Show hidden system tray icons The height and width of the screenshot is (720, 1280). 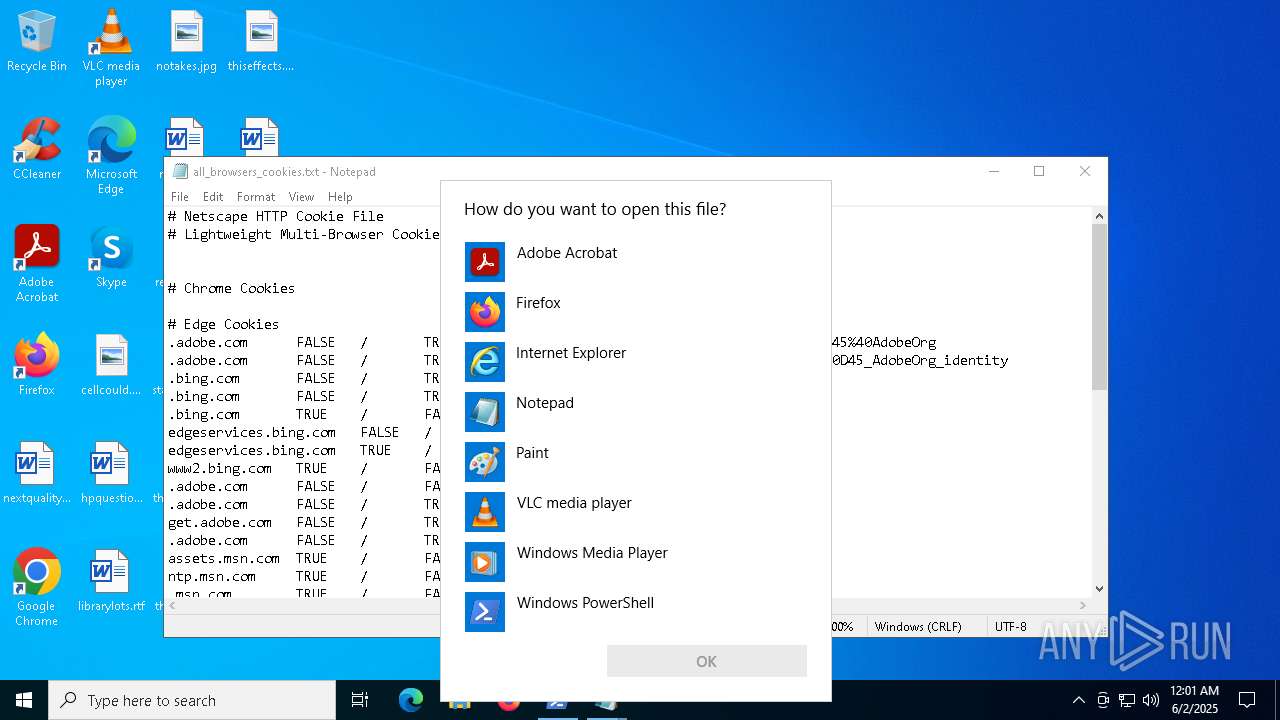point(1078,700)
